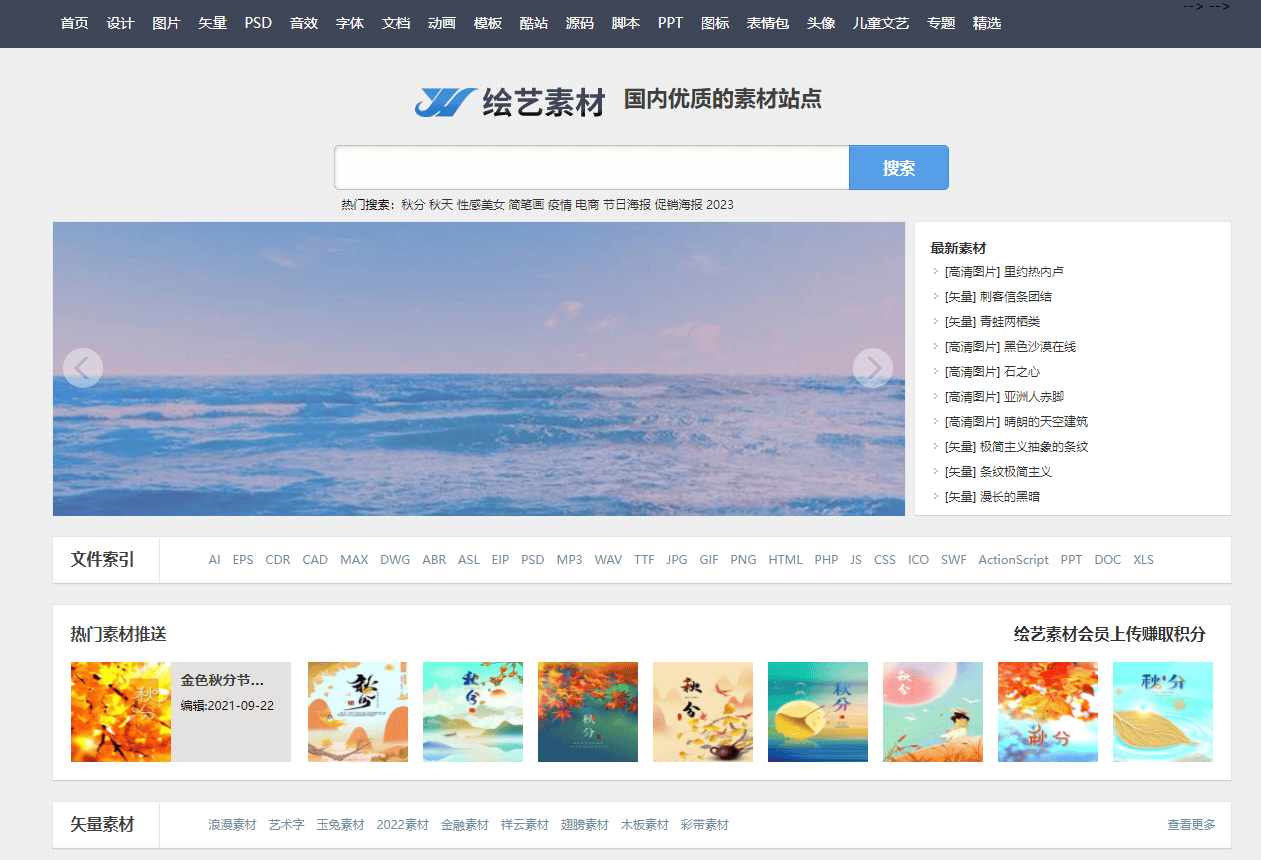Open the [矢量] 青蛙两栖类 material link

coord(991,321)
